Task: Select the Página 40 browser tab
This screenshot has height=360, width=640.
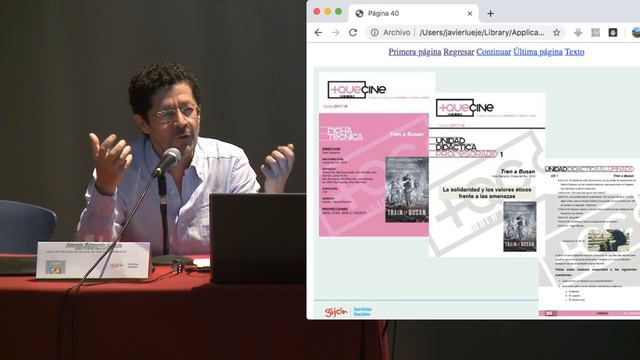Action: (413, 13)
